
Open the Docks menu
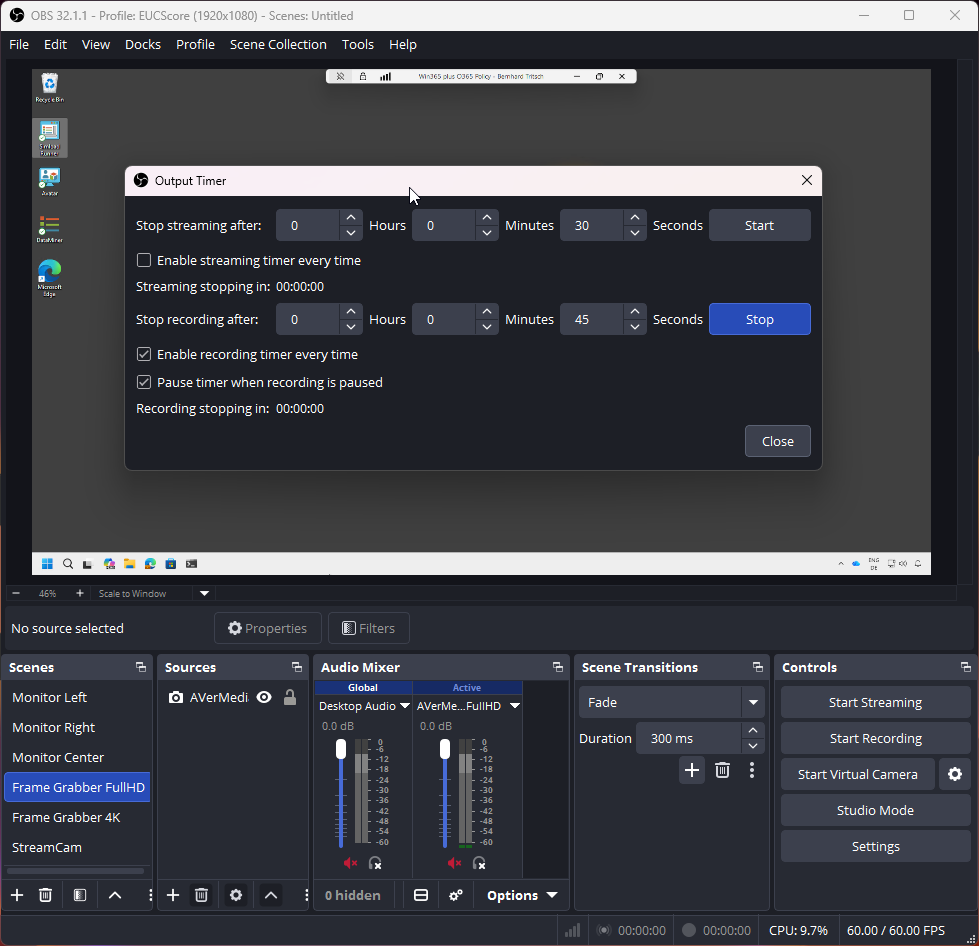pyautogui.click(x=142, y=44)
